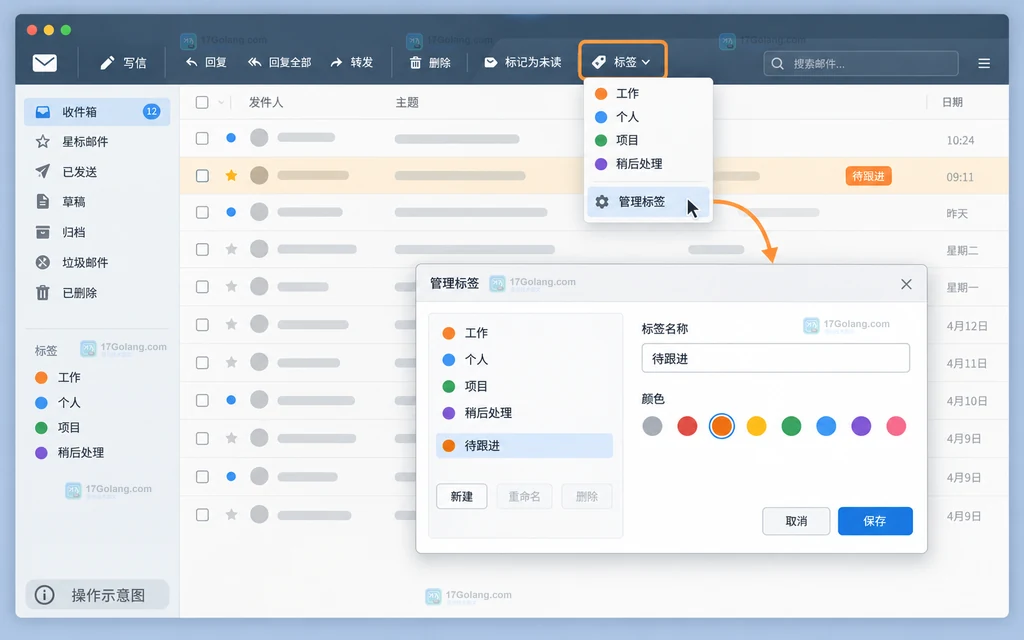1024x640 pixels.
Task: Check the 4月12日 email's checkbox
Action: pos(202,325)
